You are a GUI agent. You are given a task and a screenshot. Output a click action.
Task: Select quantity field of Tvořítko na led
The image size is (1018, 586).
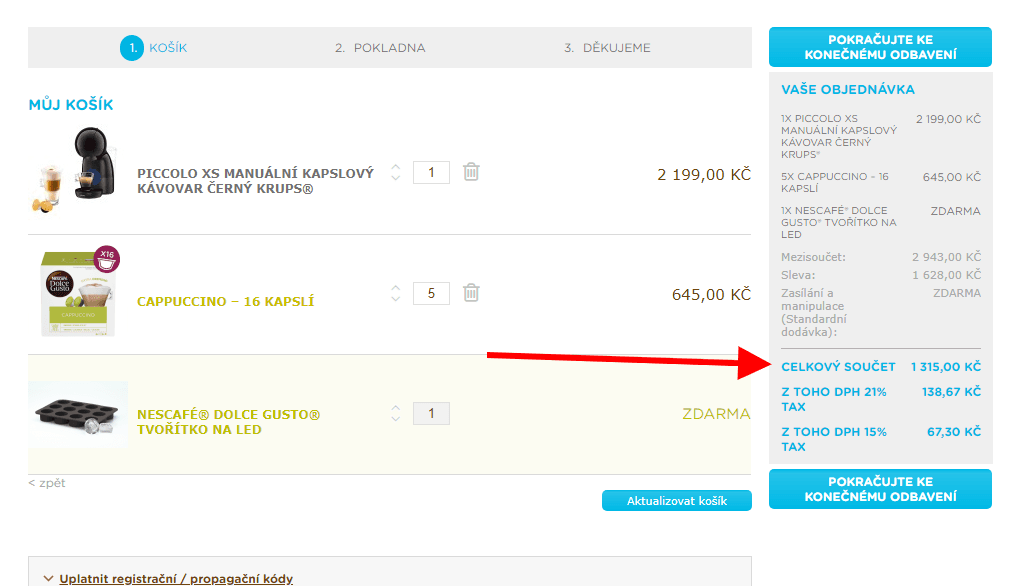click(431, 413)
